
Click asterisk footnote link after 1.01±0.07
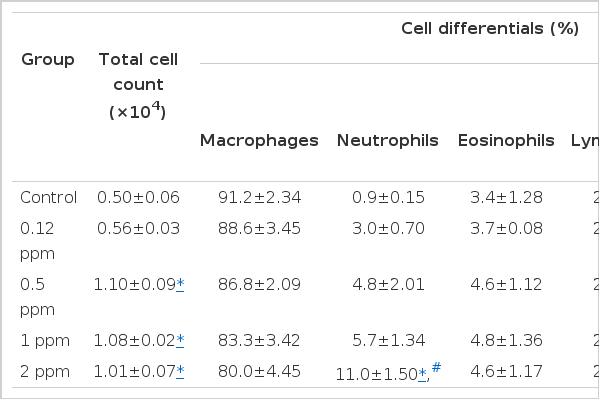pos(180,371)
